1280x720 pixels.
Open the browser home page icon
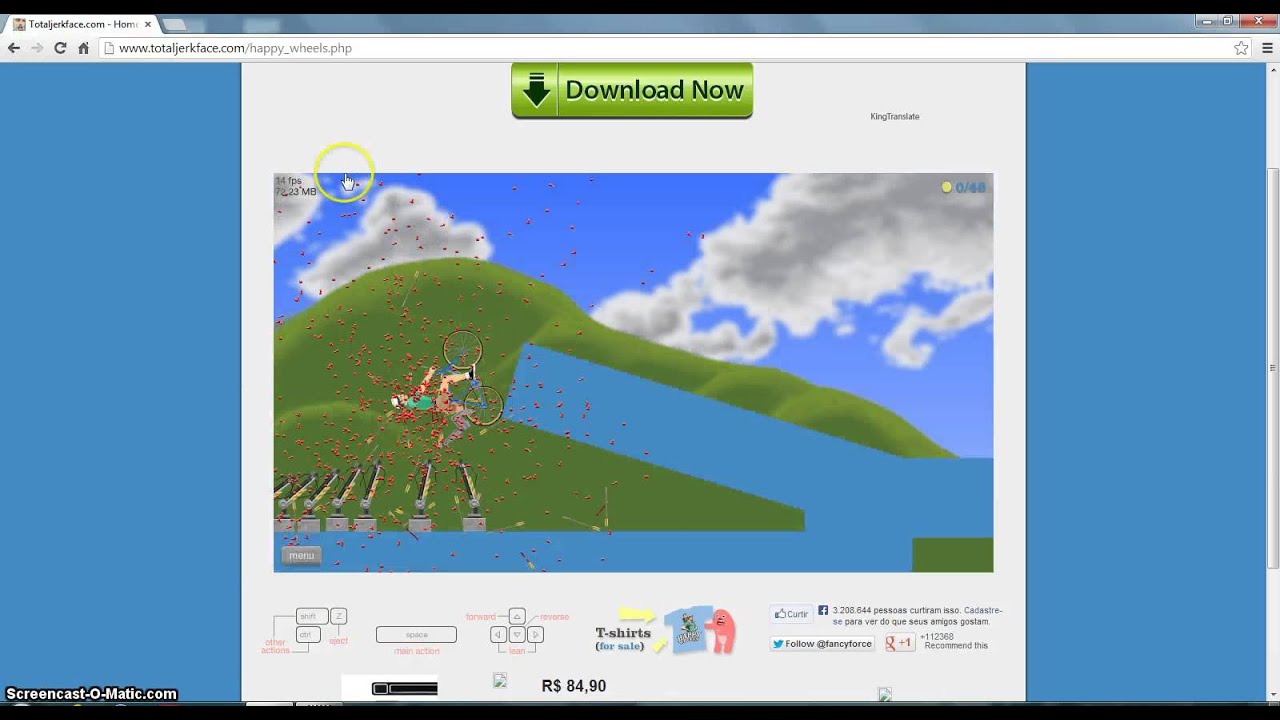[x=83, y=48]
